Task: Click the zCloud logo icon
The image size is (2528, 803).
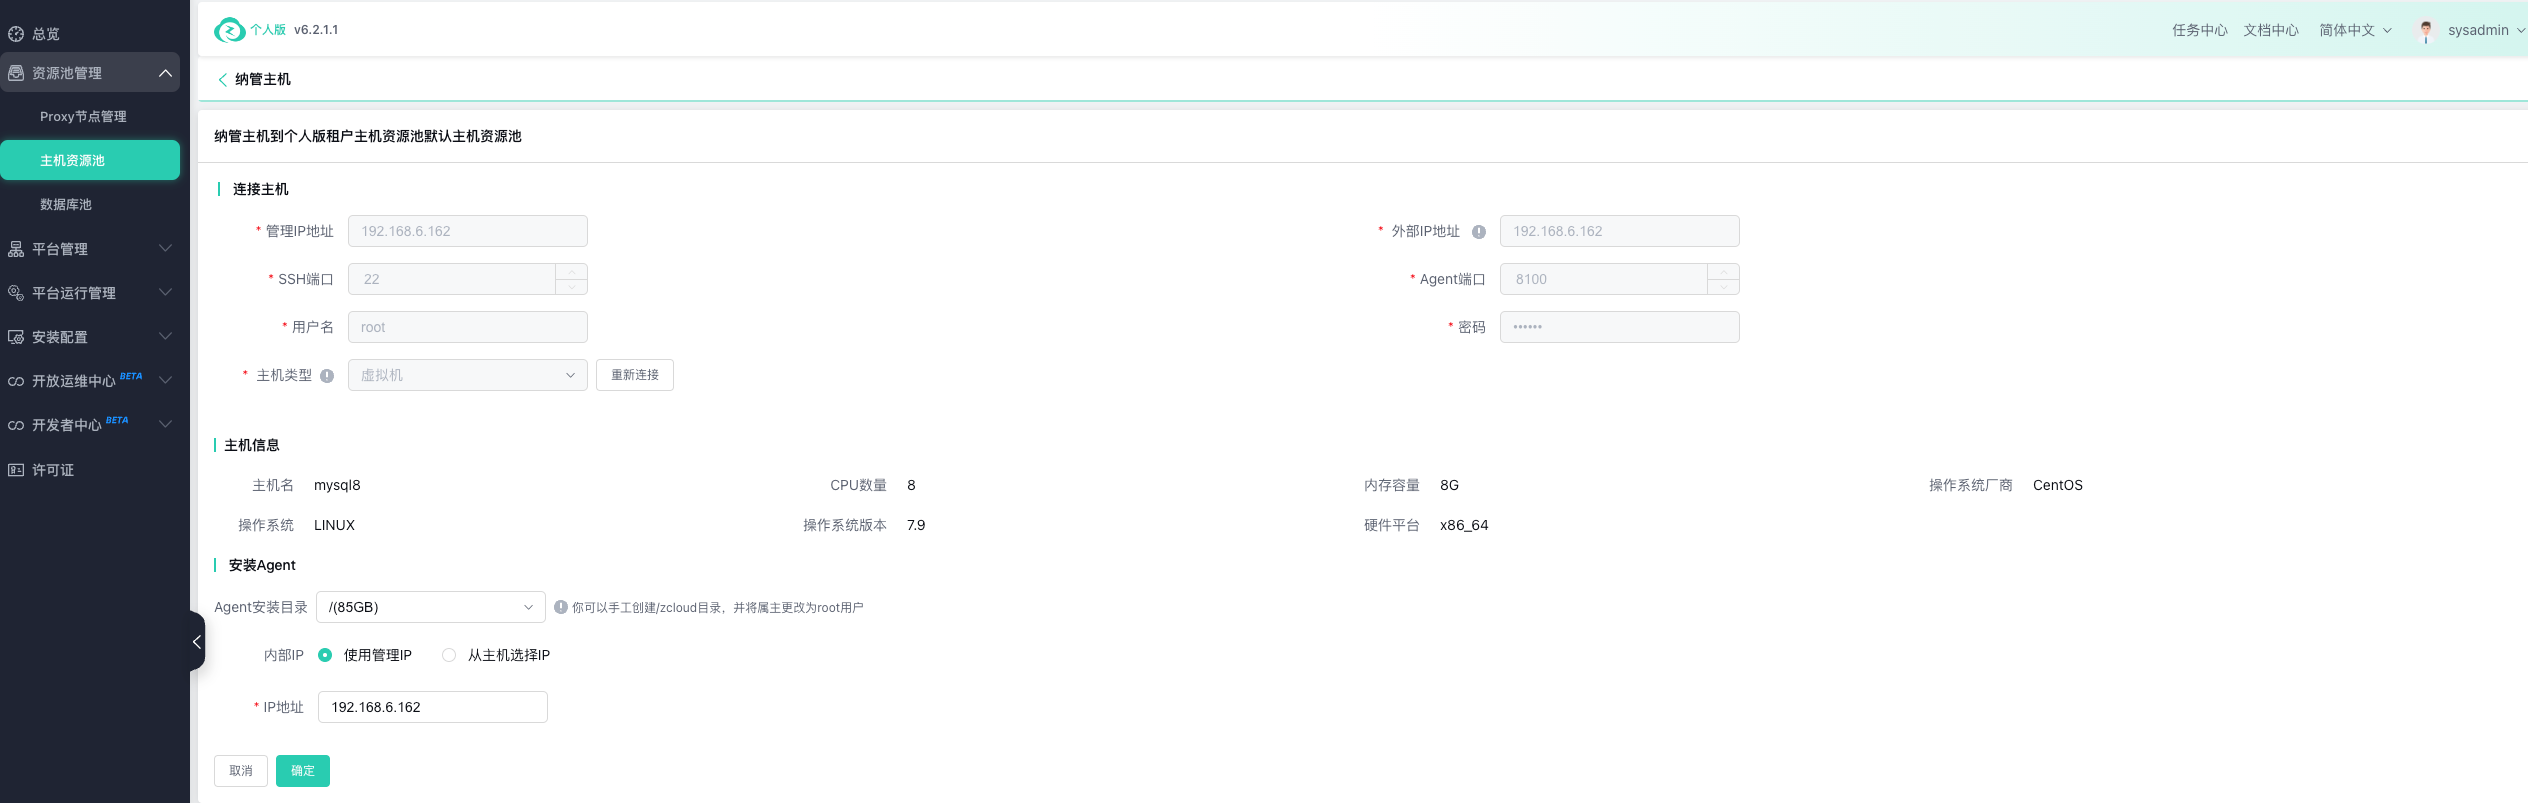Action: point(229,30)
